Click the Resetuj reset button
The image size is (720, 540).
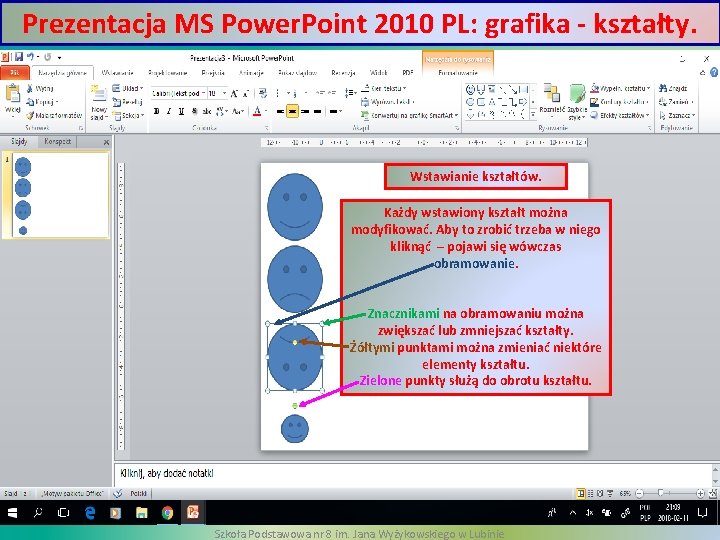(128, 102)
